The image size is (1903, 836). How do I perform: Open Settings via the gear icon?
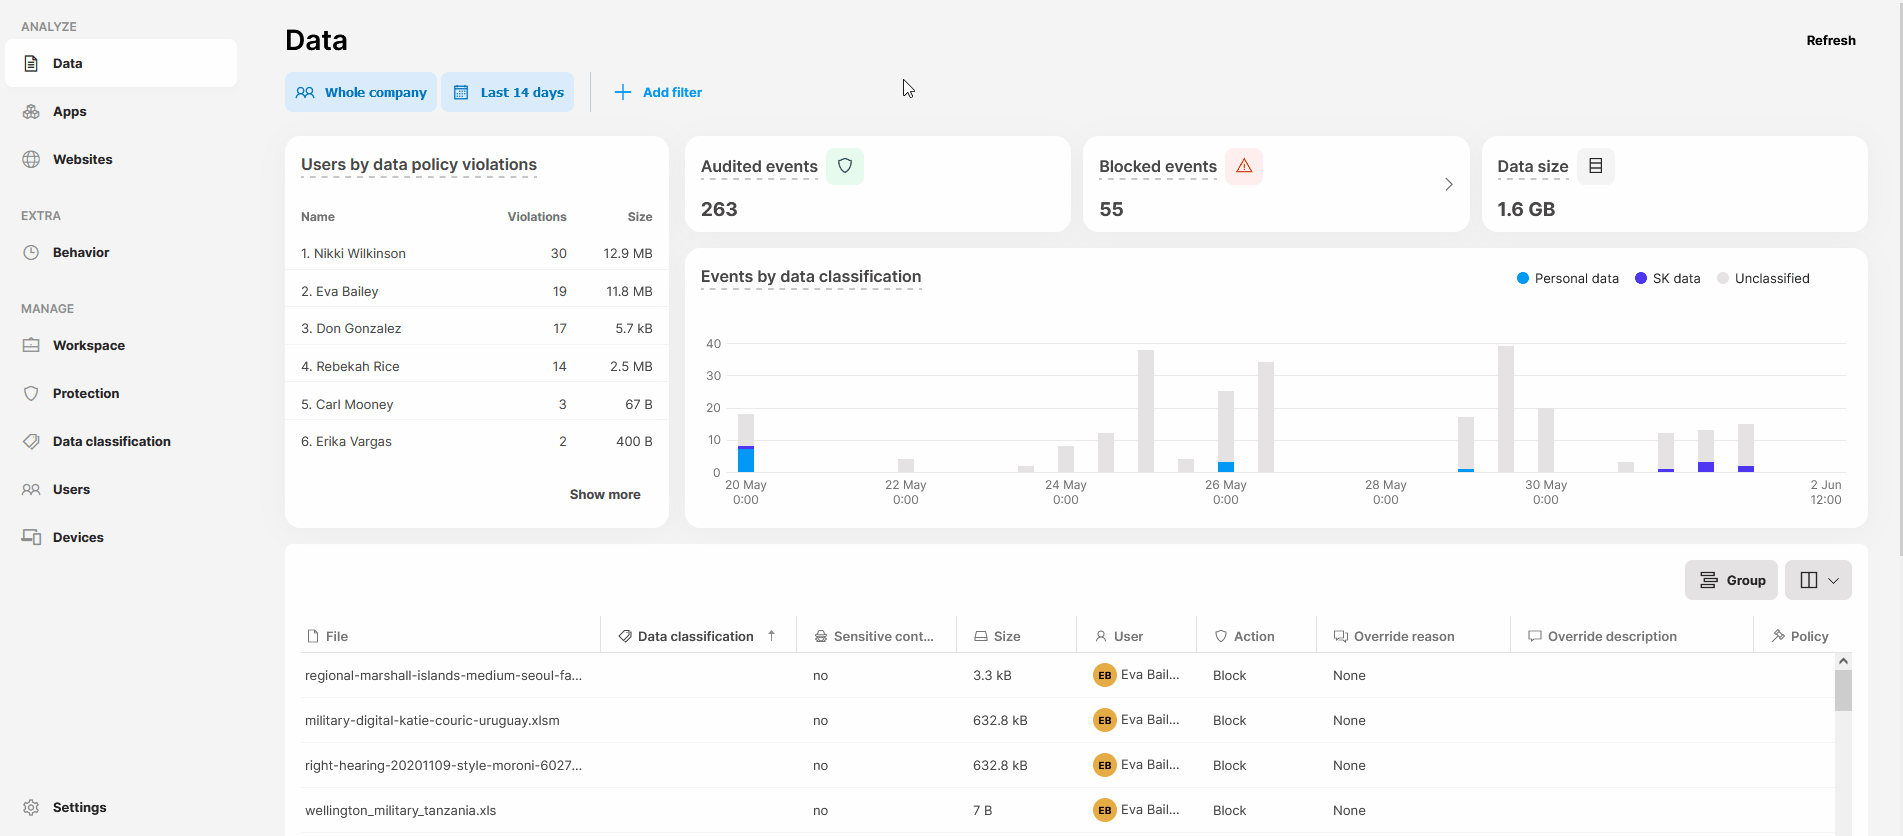(x=31, y=807)
